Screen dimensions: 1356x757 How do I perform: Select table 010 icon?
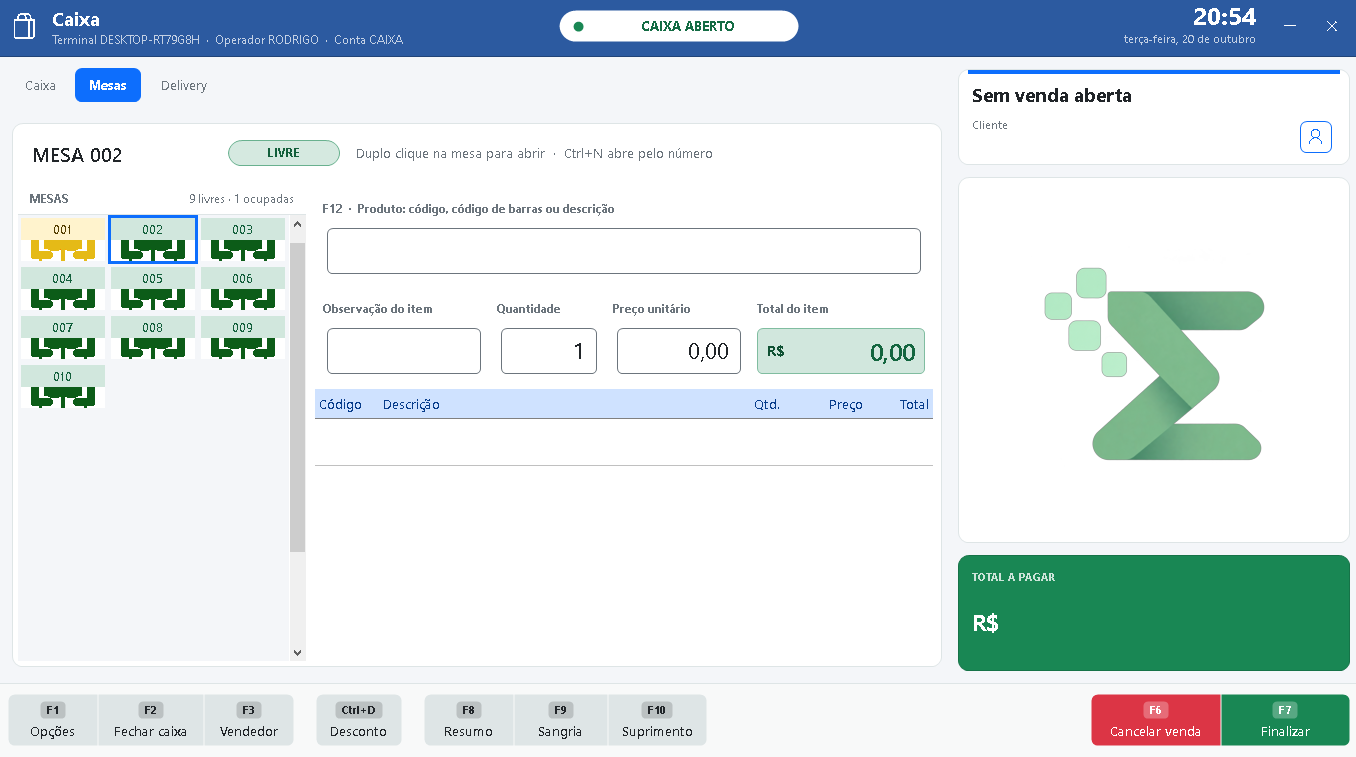63,387
